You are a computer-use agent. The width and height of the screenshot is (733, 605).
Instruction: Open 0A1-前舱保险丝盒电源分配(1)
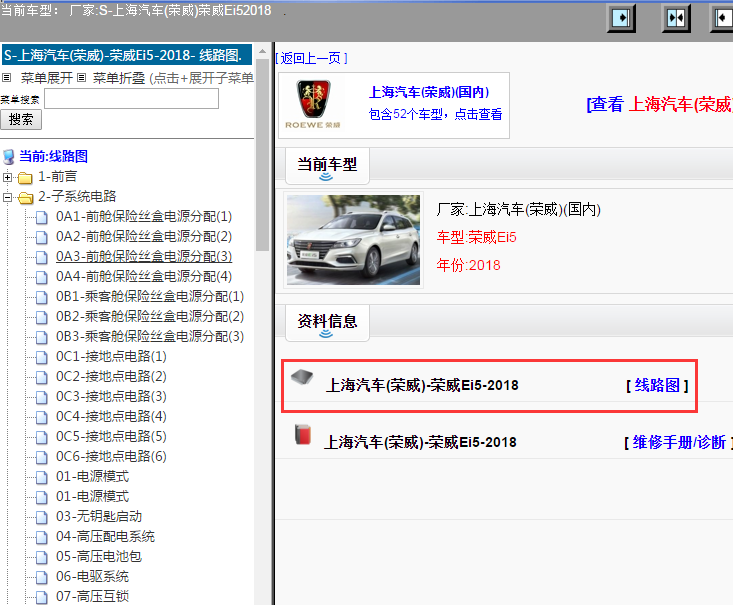pyautogui.click(x=144, y=216)
